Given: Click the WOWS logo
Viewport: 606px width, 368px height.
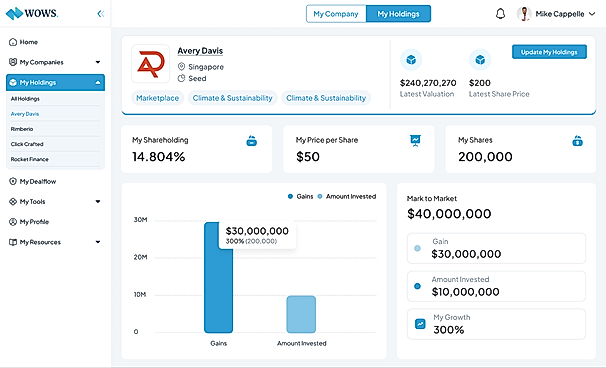Looking at the screenshot, I should (x=32, y=14).
